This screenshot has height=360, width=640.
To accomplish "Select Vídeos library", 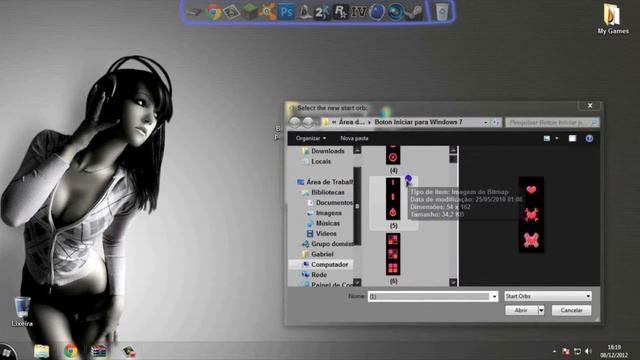I will (x=322, y=234).
